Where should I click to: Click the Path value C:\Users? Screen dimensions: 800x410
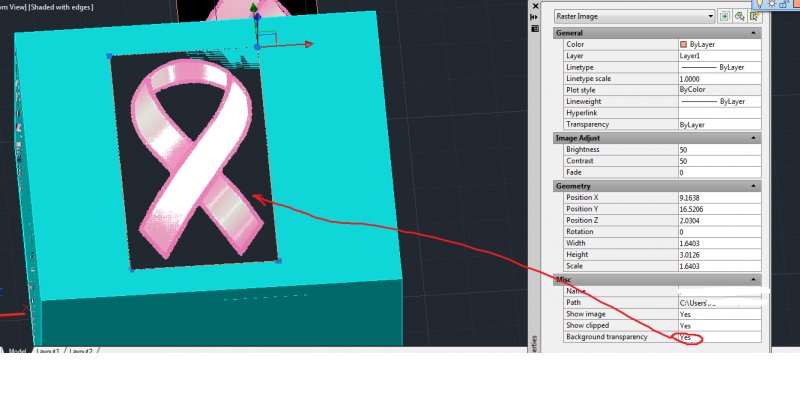719,302
